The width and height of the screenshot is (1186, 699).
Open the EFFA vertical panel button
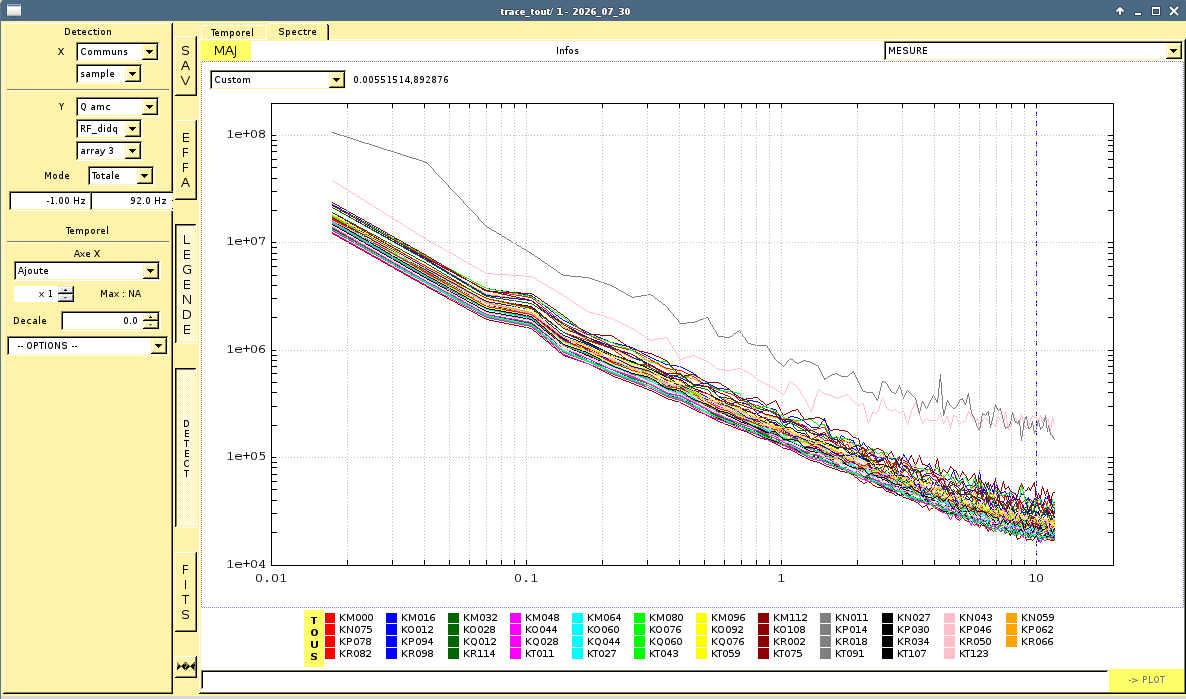coord(185,160)
